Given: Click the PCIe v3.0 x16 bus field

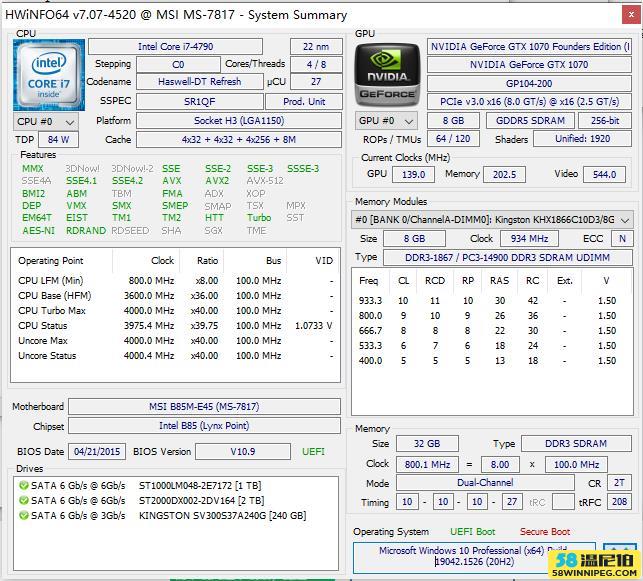Looking at the screenshot, I should (529, 102).
